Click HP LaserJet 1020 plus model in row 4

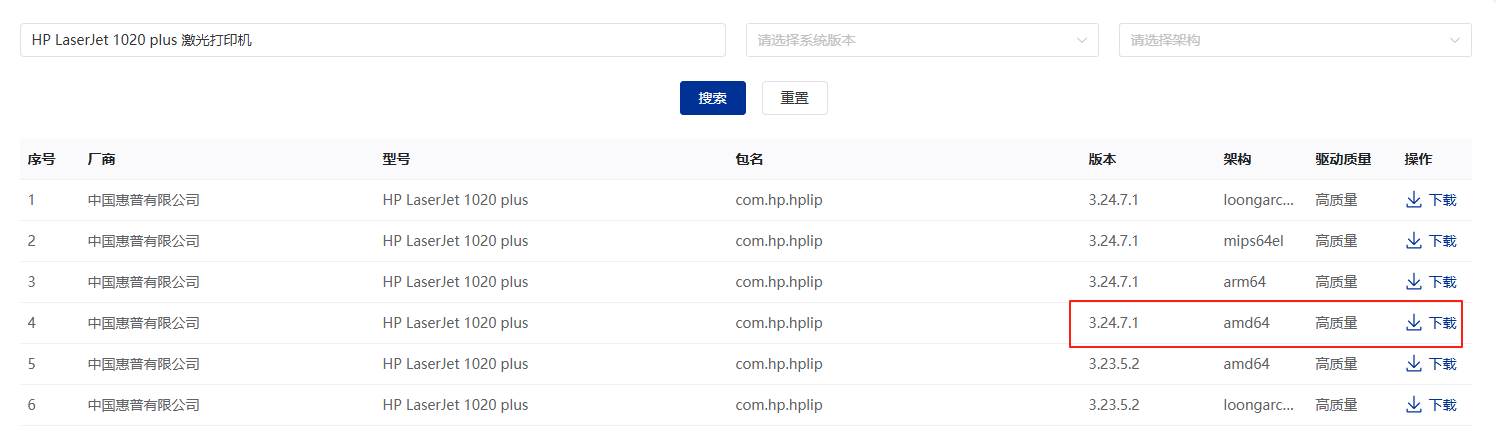coord(455,323)
